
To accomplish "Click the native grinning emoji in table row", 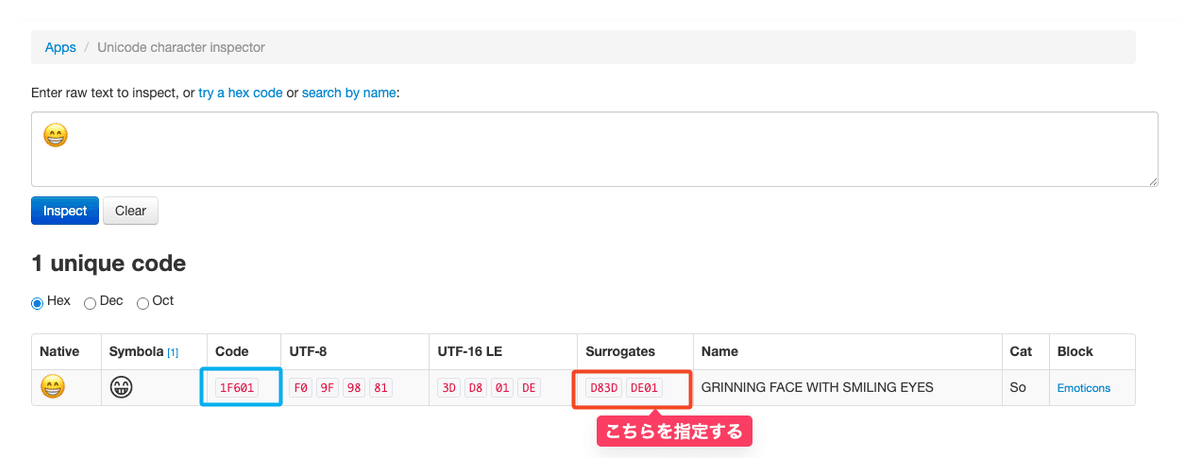I will [x=53, y=387].
